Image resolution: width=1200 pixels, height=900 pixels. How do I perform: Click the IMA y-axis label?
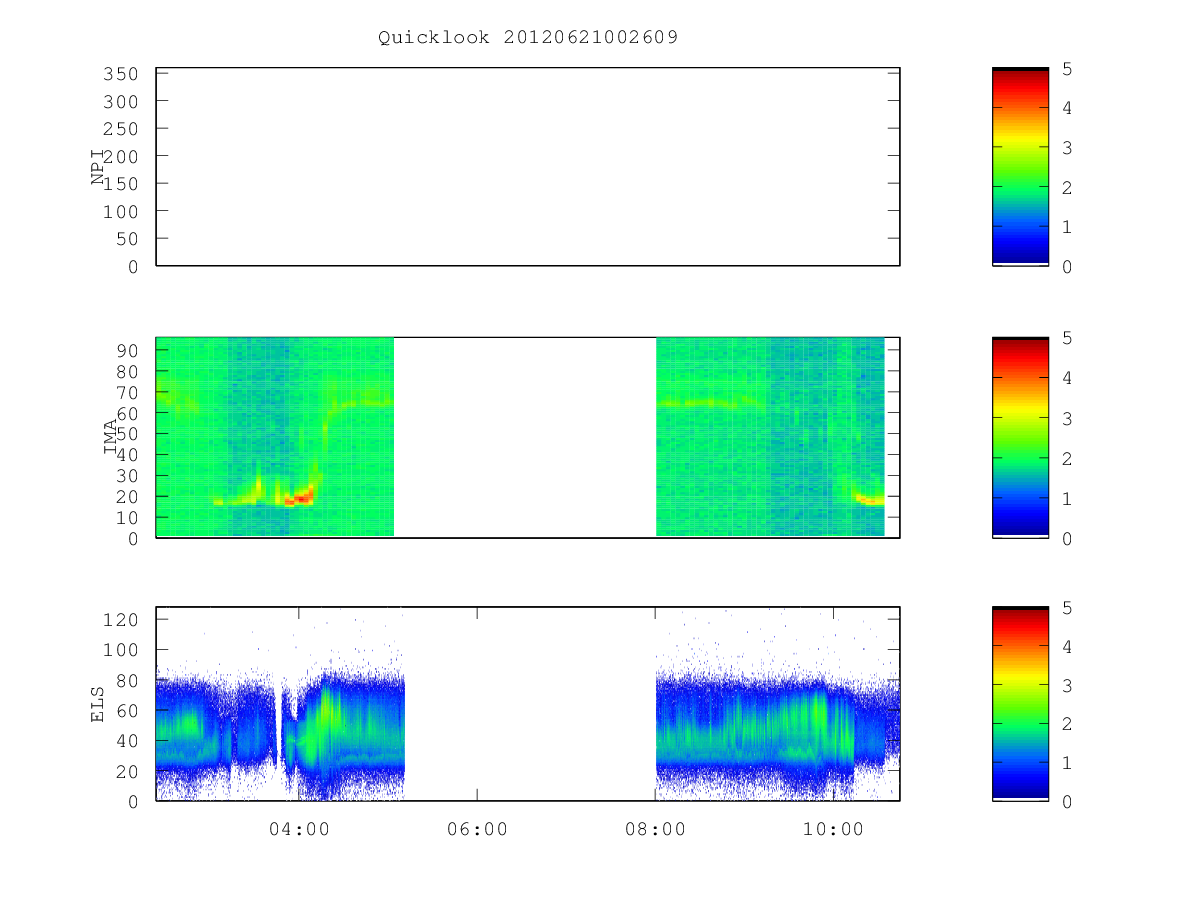(x=110, y=437)
